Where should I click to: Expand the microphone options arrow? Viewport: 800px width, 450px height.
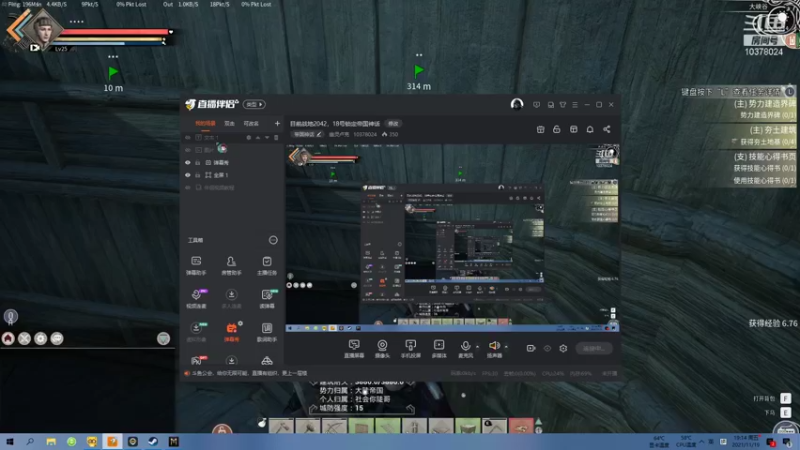click(478, 346)
